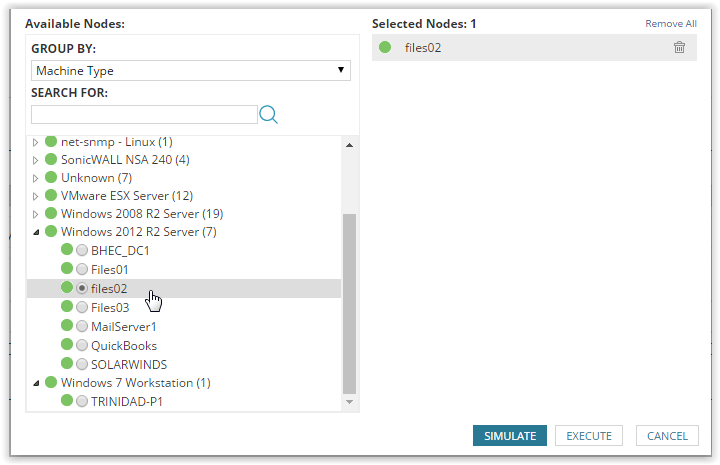Click the Files03 node name
This screenshot has height=465, width=720.
[110, 308]
